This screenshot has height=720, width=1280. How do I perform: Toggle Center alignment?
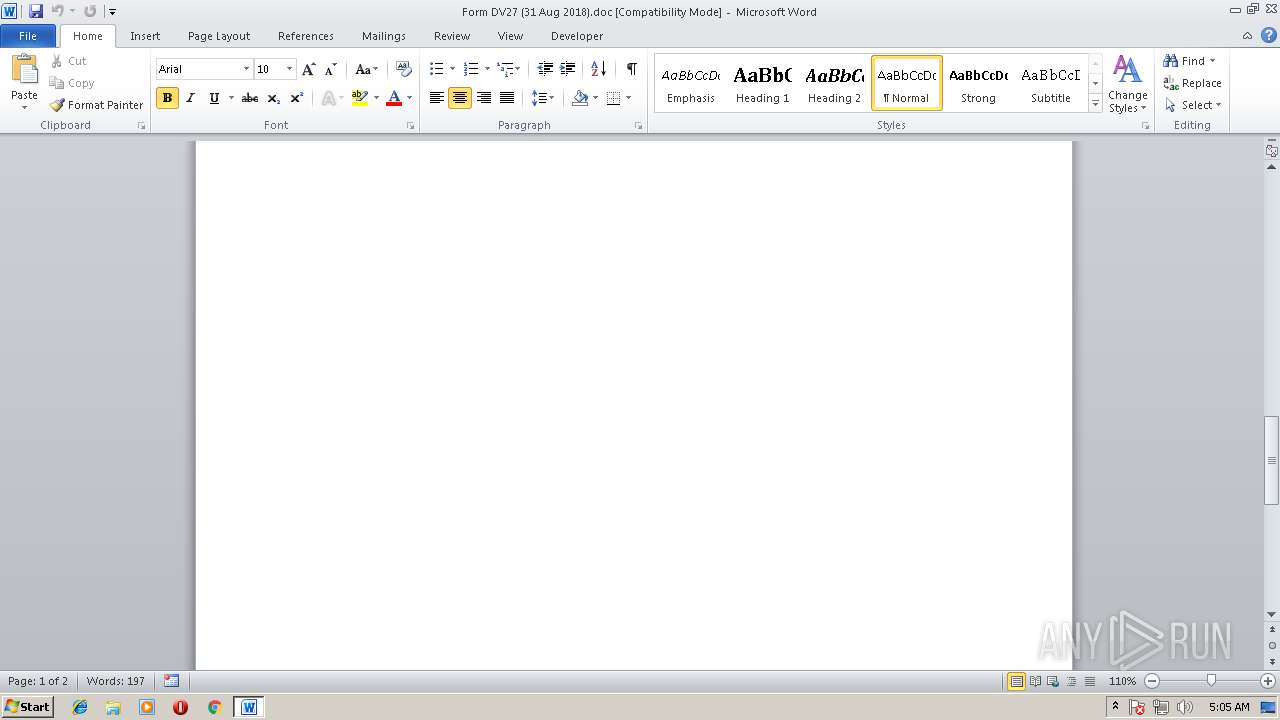coord(460,98)
